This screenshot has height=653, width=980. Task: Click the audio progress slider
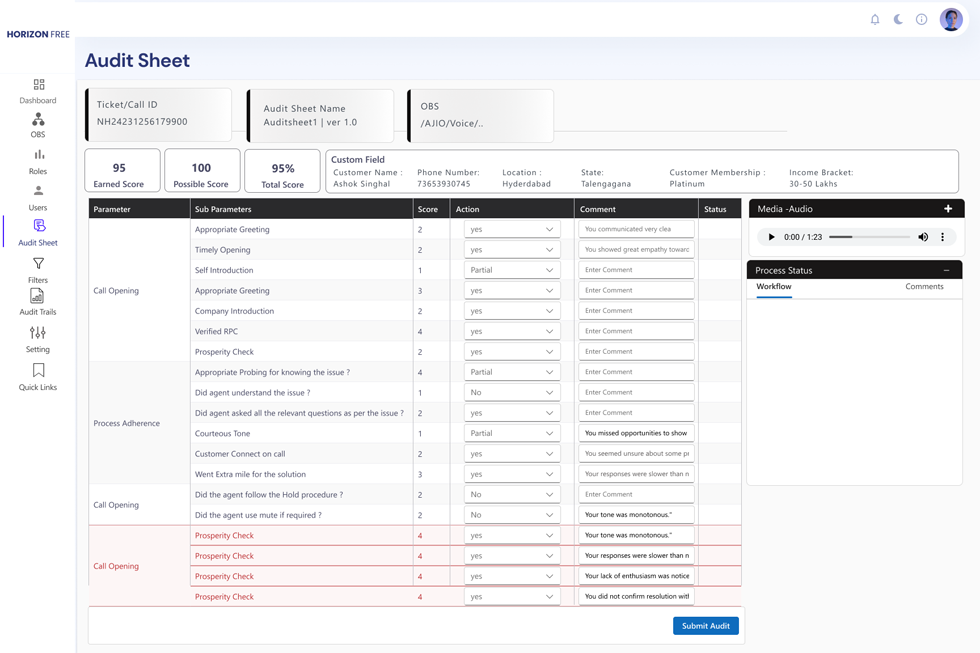coord(869,237)
